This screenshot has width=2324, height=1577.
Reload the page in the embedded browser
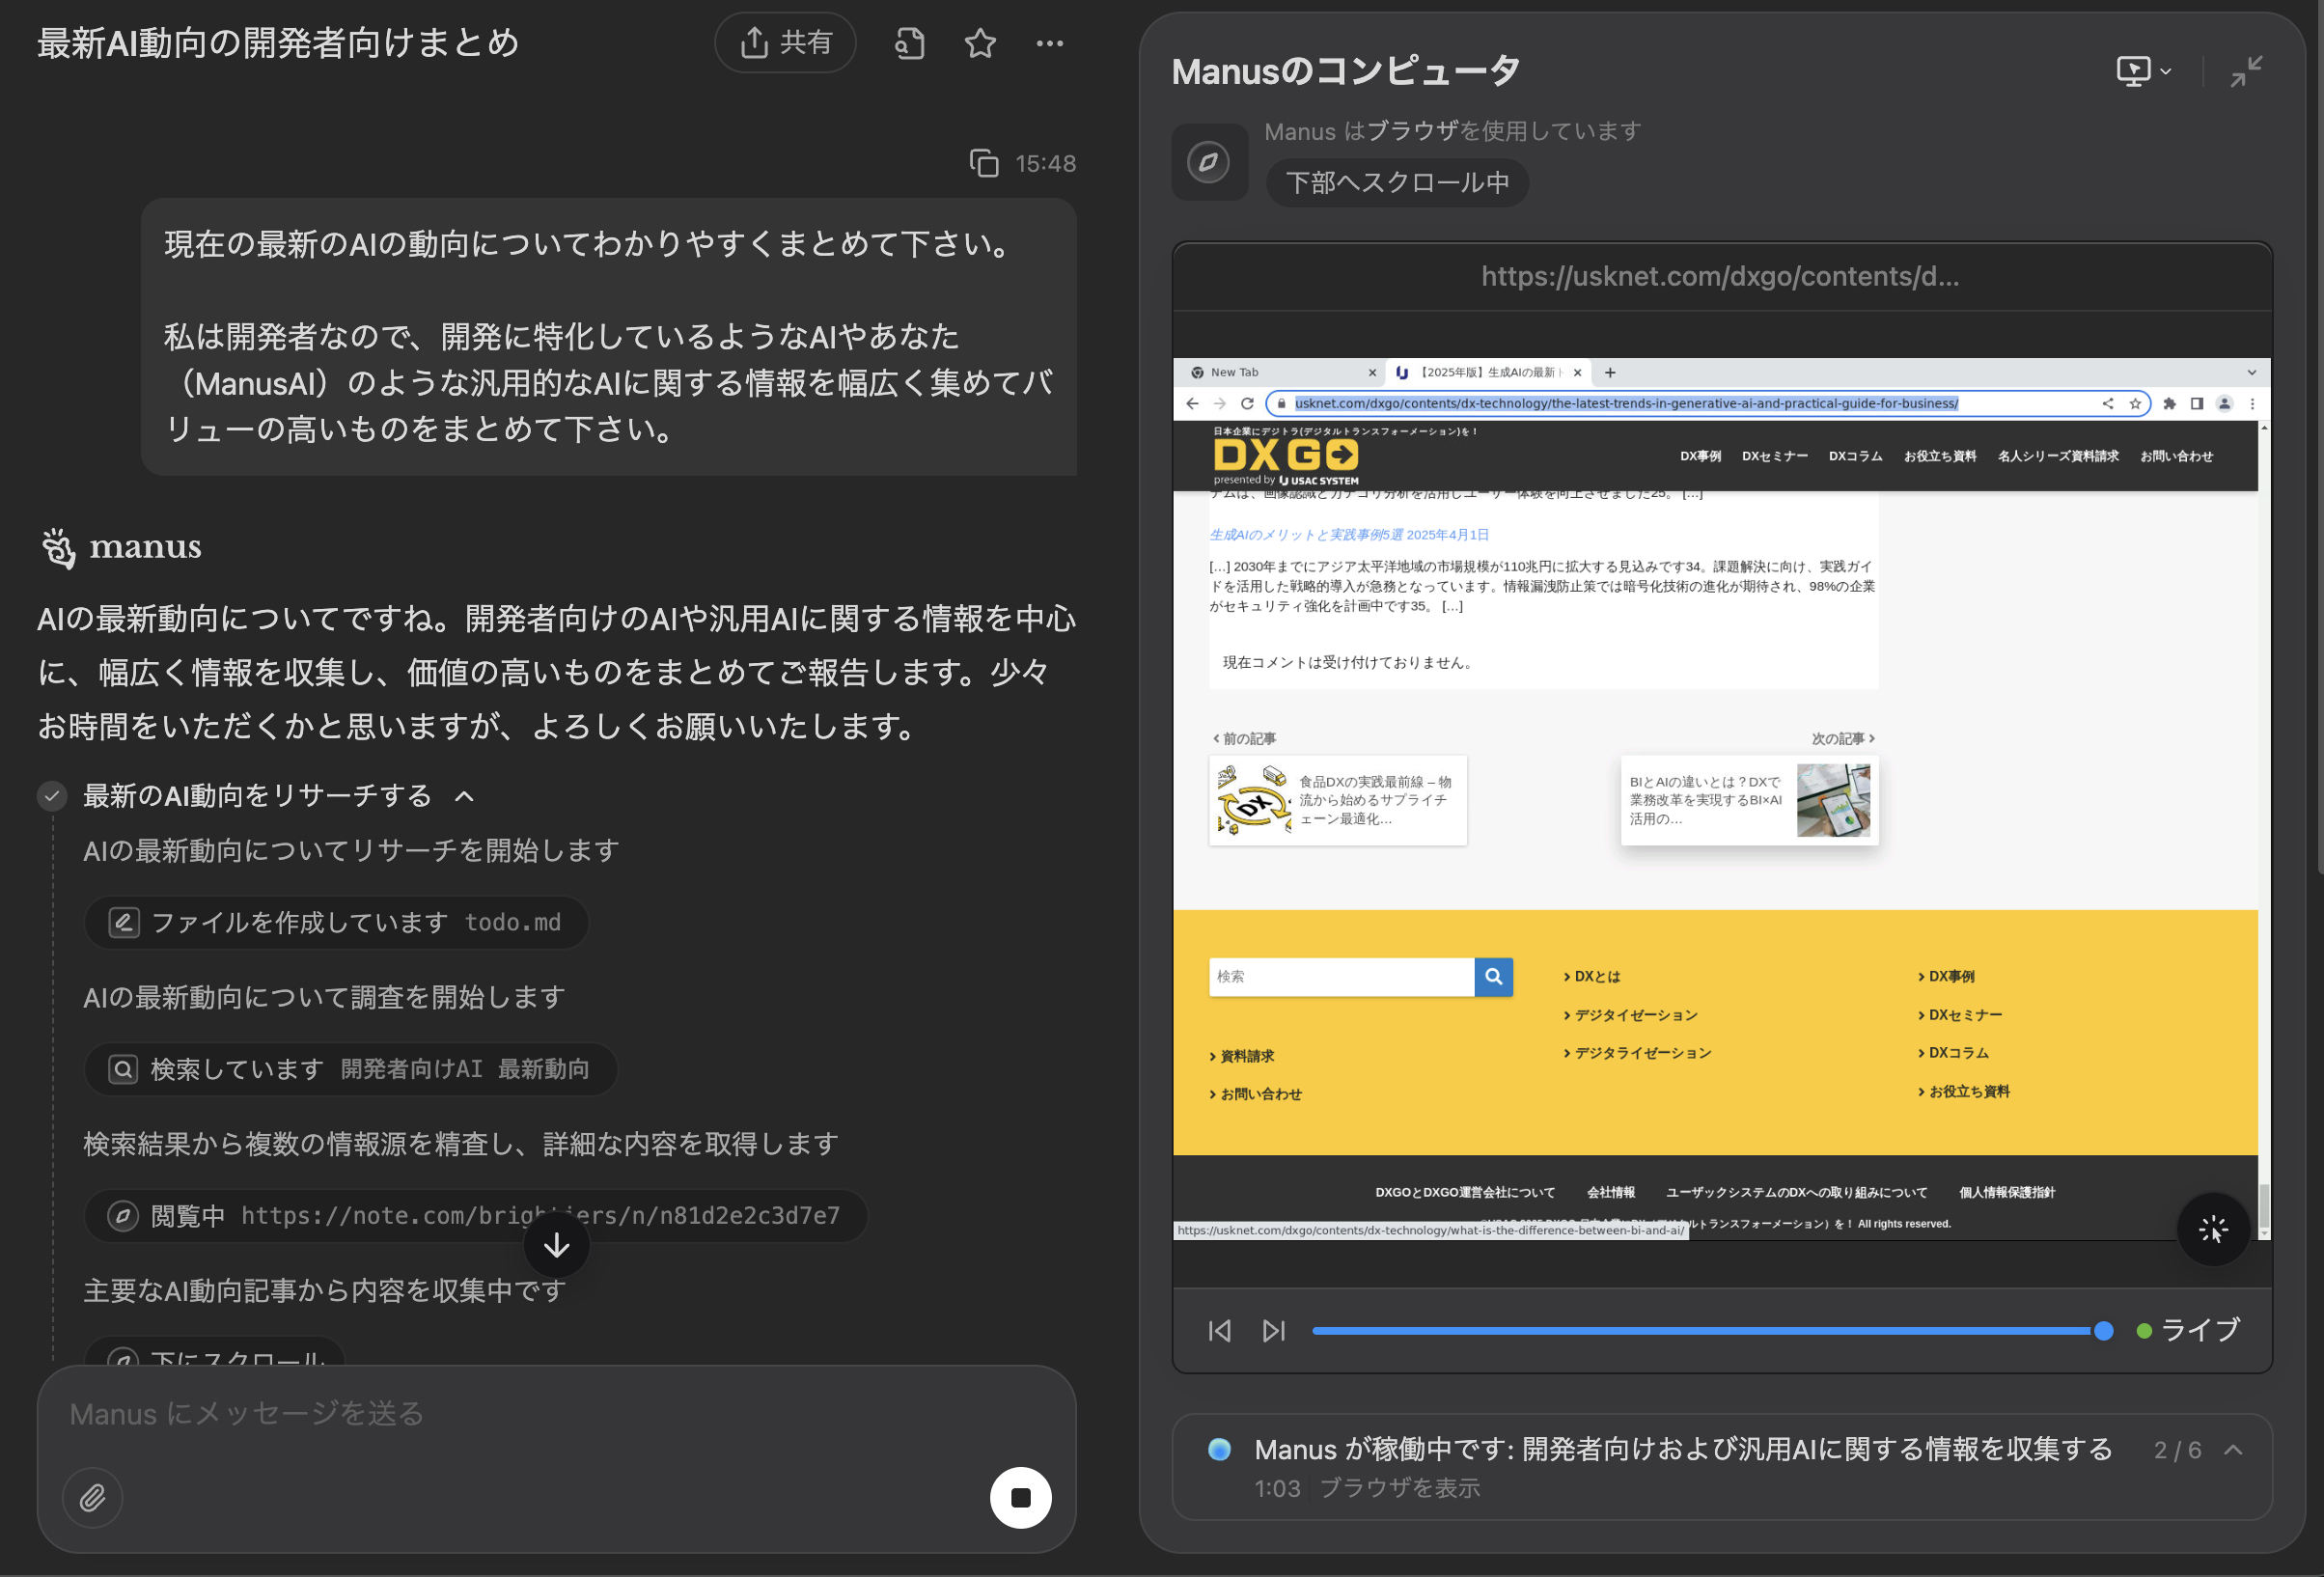tap(1248, 404)
